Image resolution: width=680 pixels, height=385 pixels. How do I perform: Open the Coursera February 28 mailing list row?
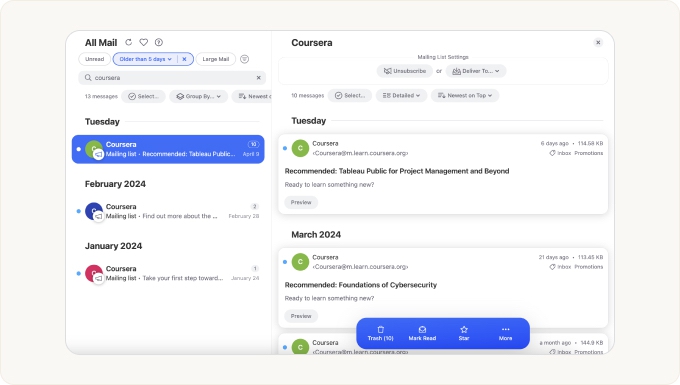tap(168, 211)
